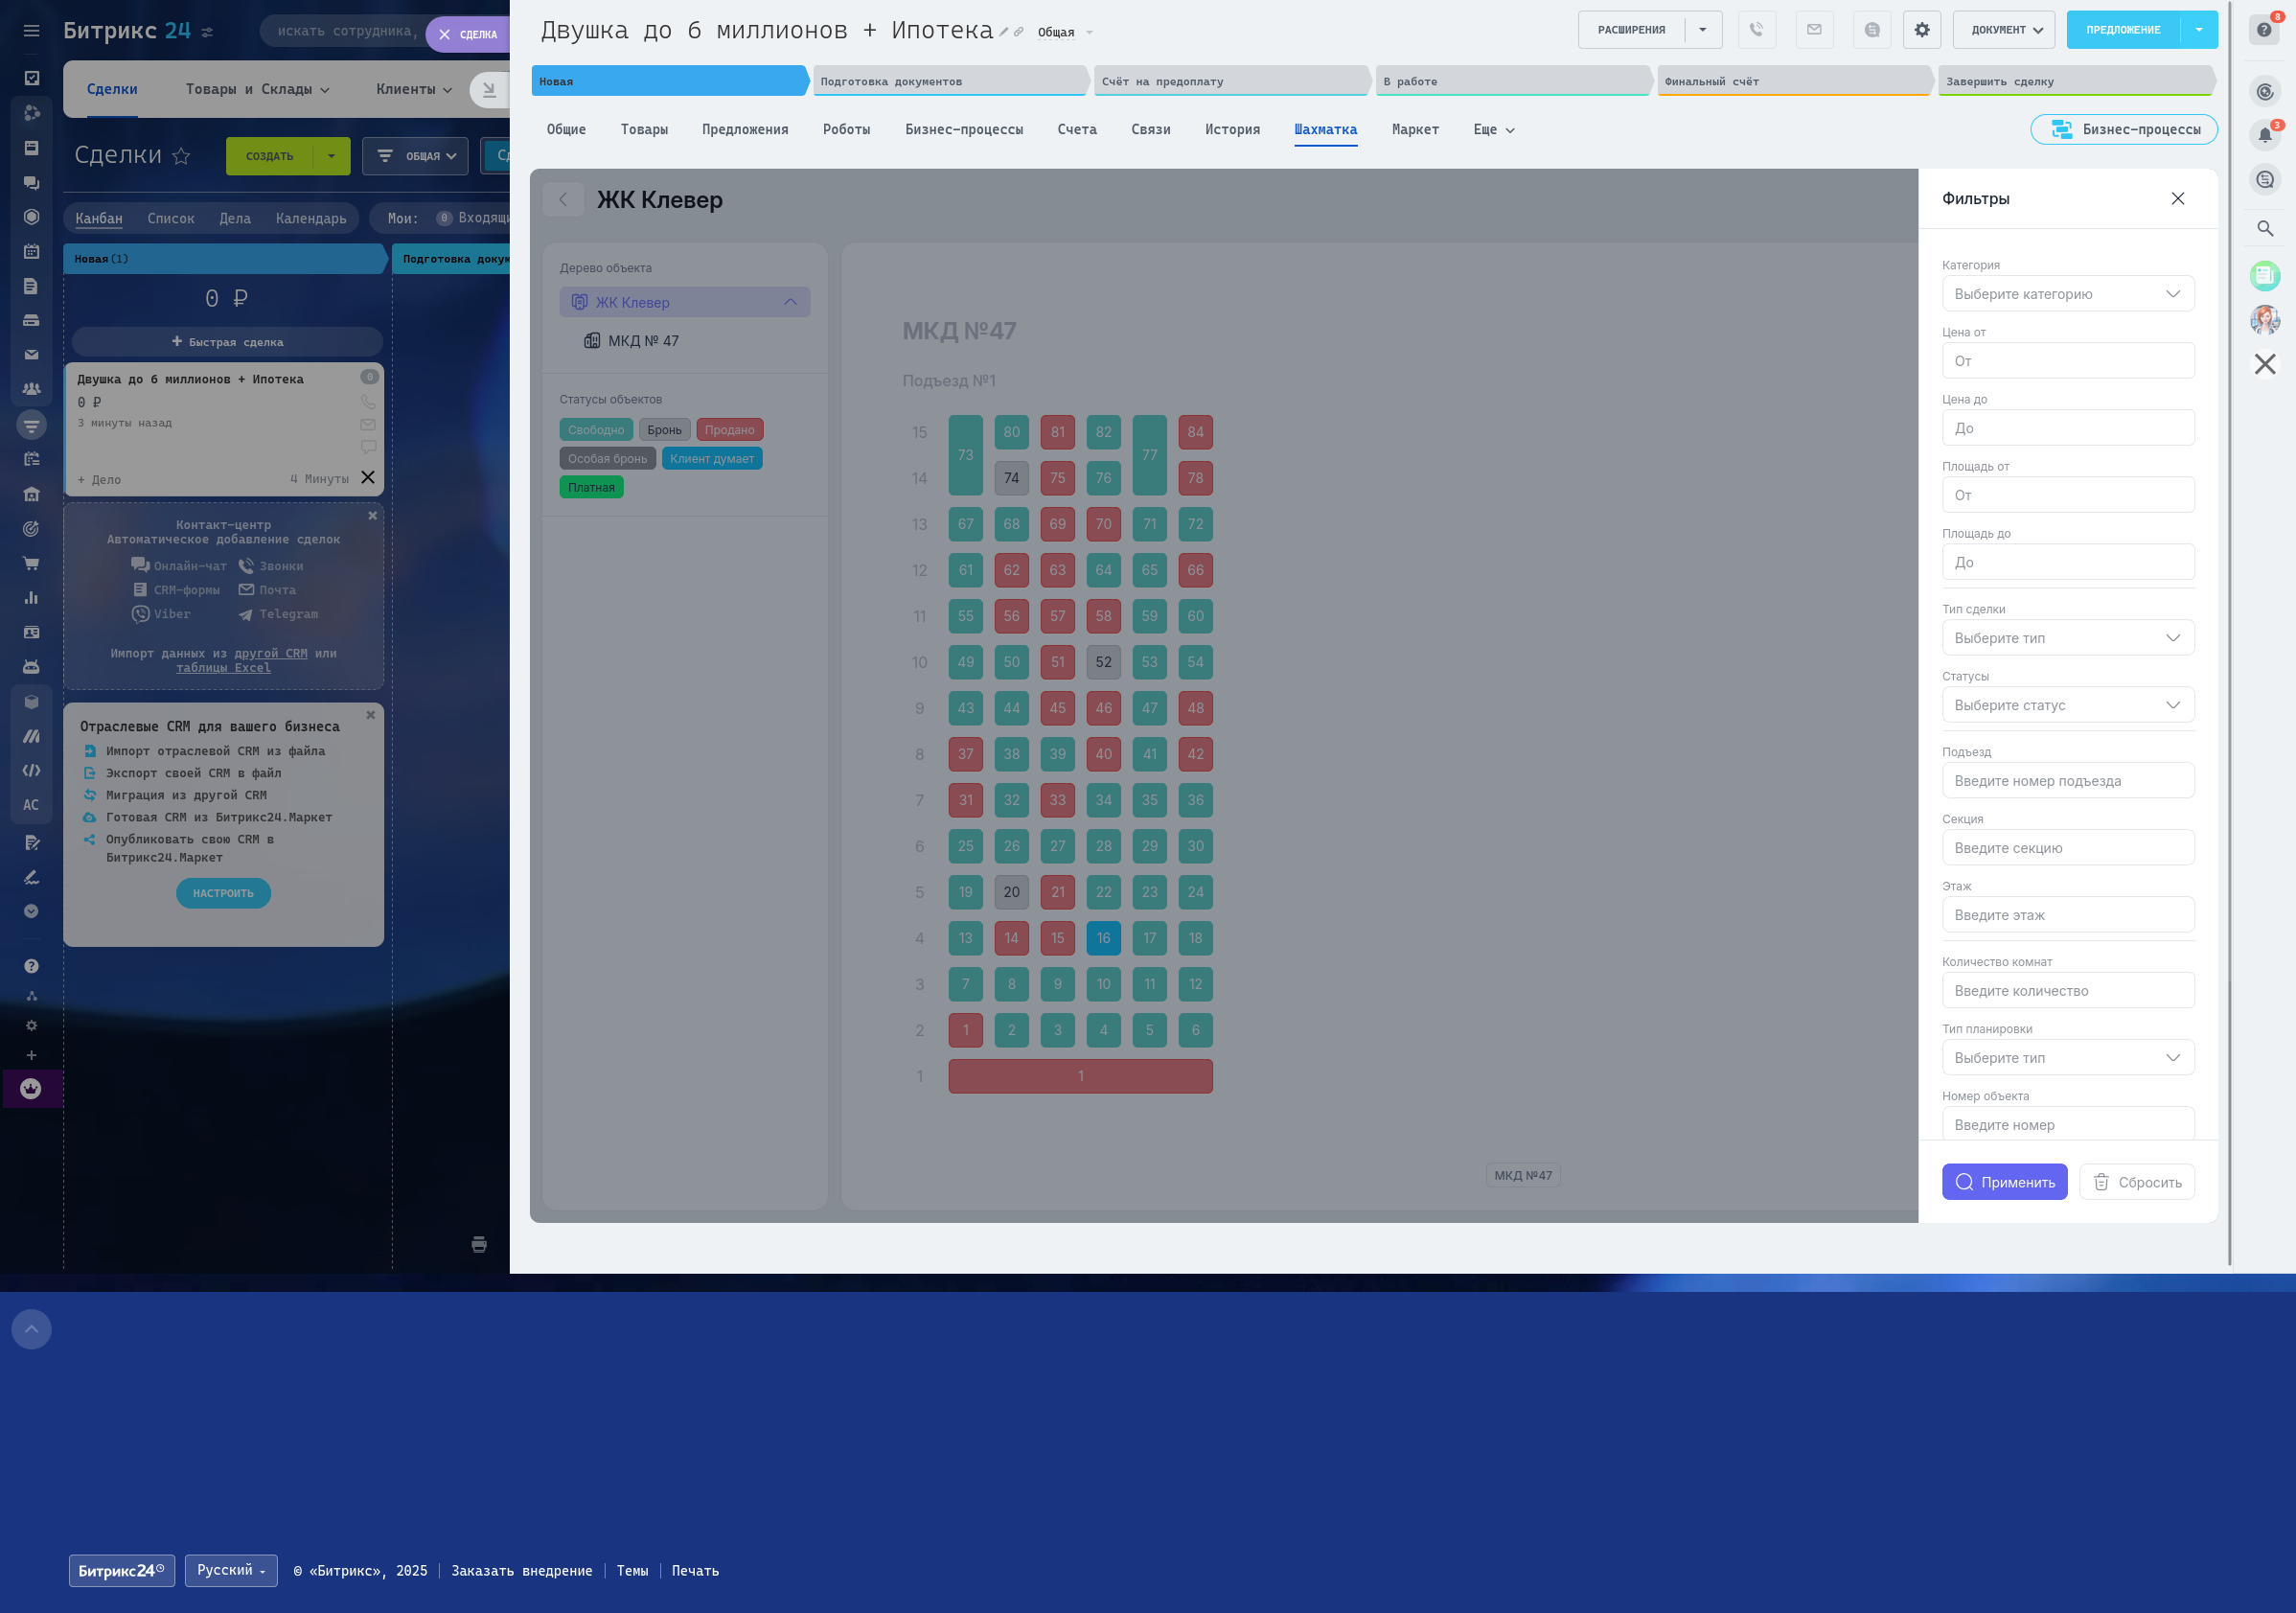Viewport: 2296px width, 1613px height.
Task: Click the Применить filter button
Action: [x=2003, y=1182]
